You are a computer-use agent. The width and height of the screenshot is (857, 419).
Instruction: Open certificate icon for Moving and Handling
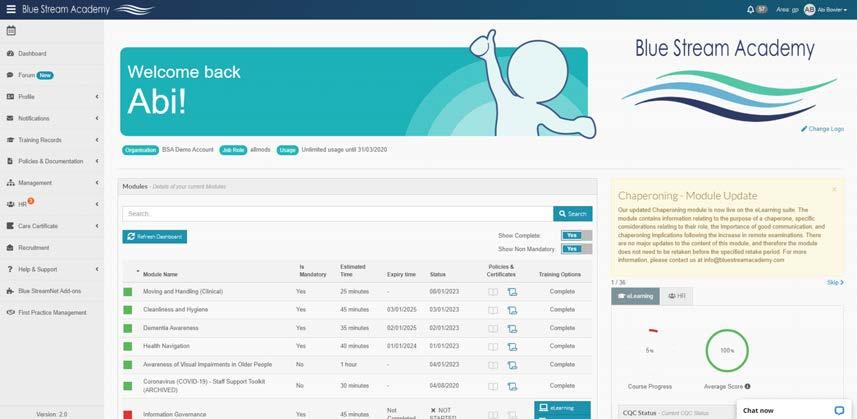tap(512, 292)
